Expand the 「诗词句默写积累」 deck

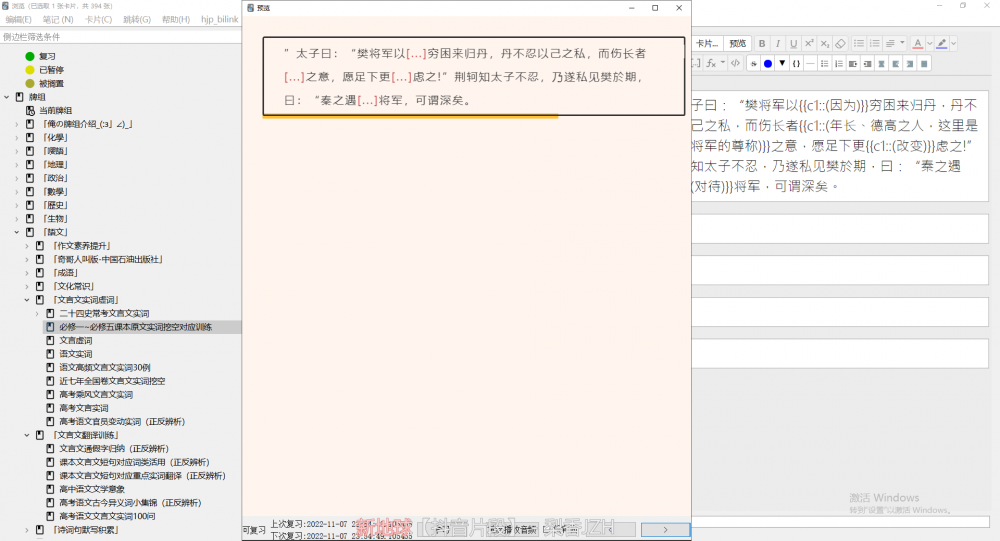point(27,530)
